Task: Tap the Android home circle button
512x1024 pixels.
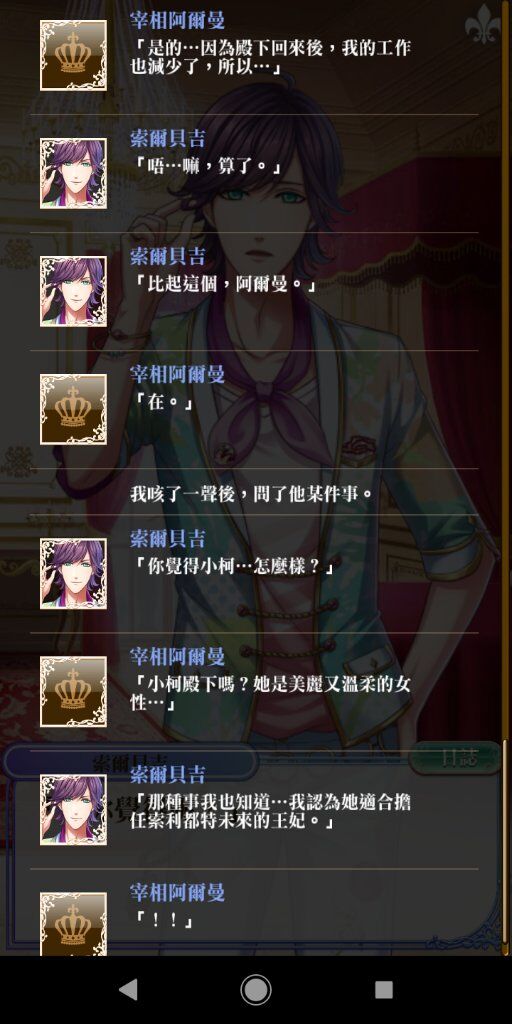Action: pyautogui.click(x=256, y=989)
